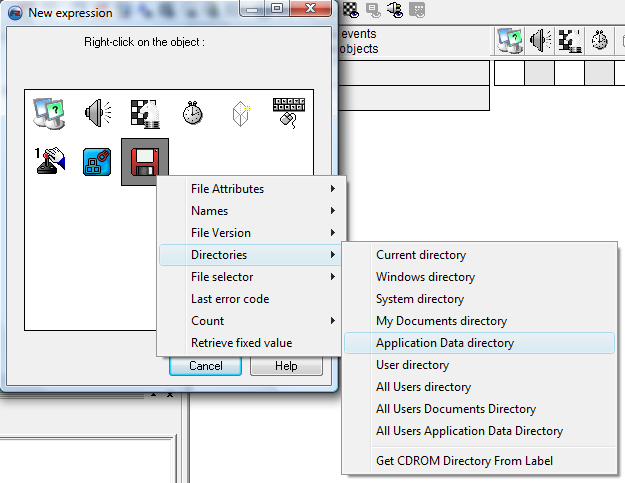This screenshot has height=483, width=625.
Task: Click the Create new objects cube icon
Action: click(x=241, y=112)
